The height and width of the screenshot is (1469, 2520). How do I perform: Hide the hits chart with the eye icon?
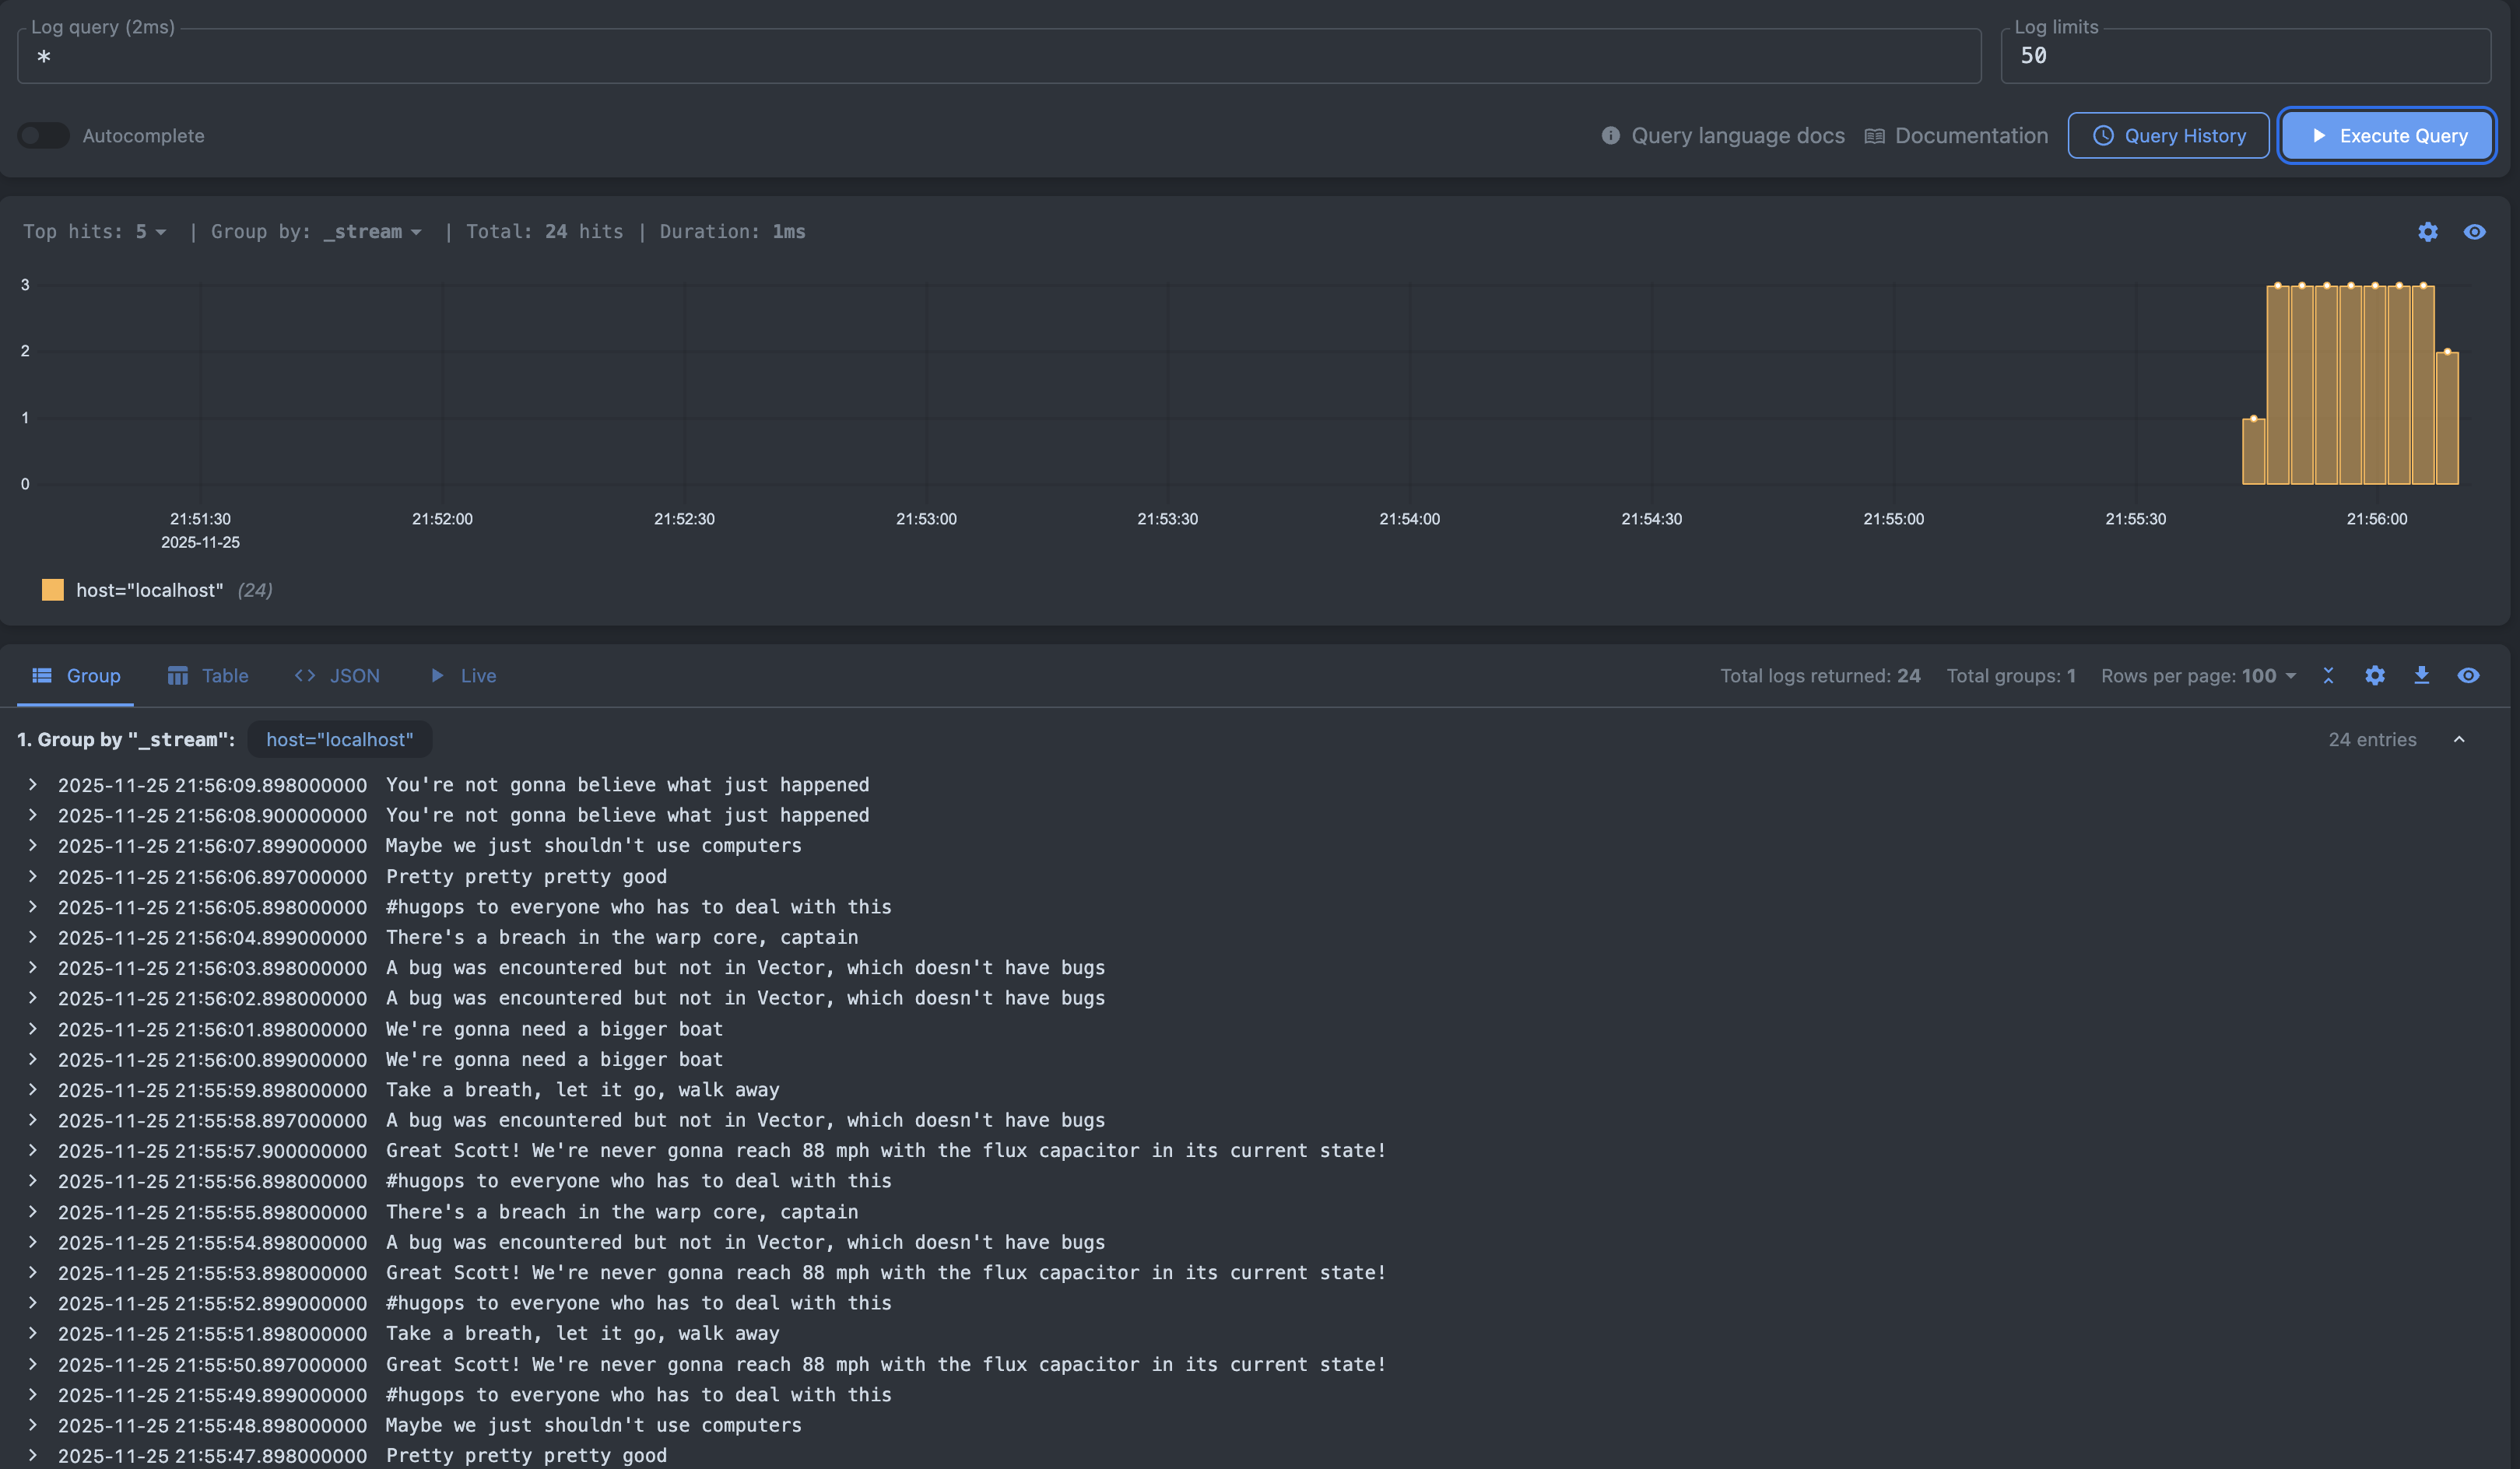tap(2474, 232)
